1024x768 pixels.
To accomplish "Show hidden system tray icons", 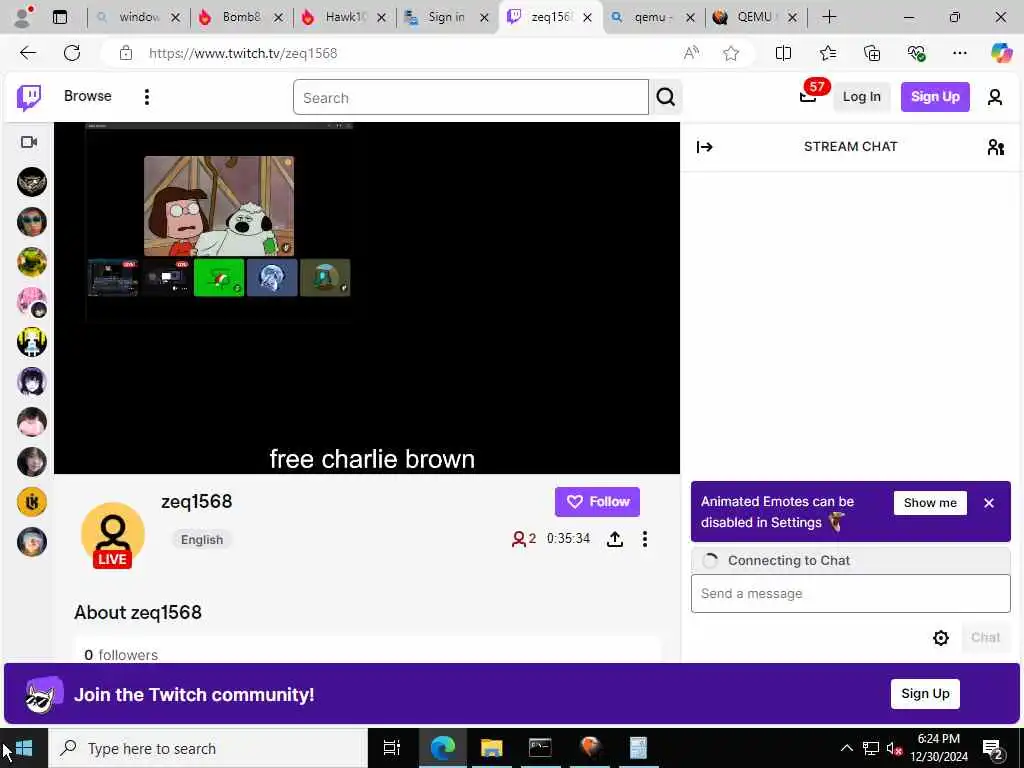I will (846, 748).
